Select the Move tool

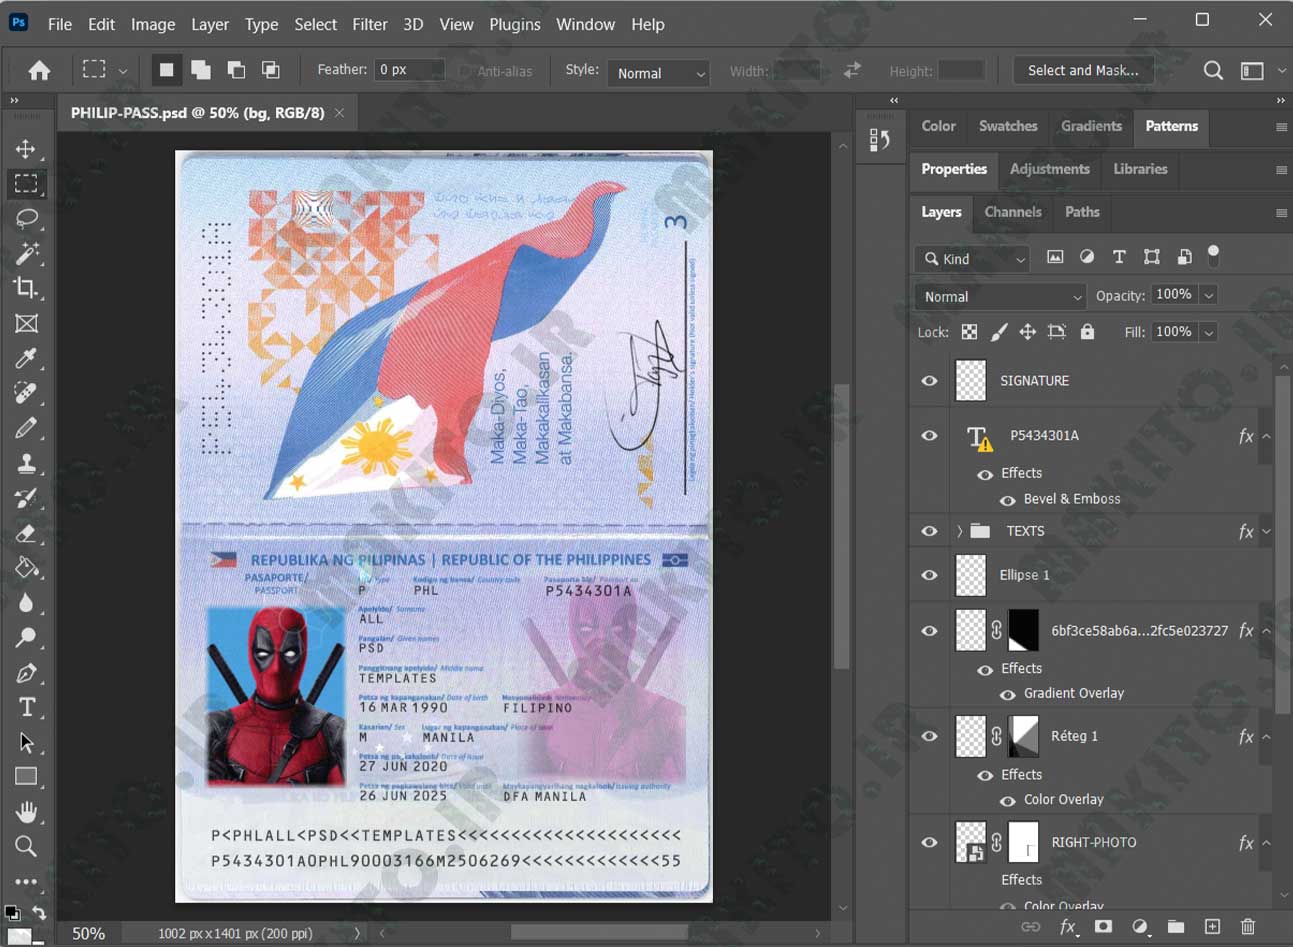coord(26,149)
